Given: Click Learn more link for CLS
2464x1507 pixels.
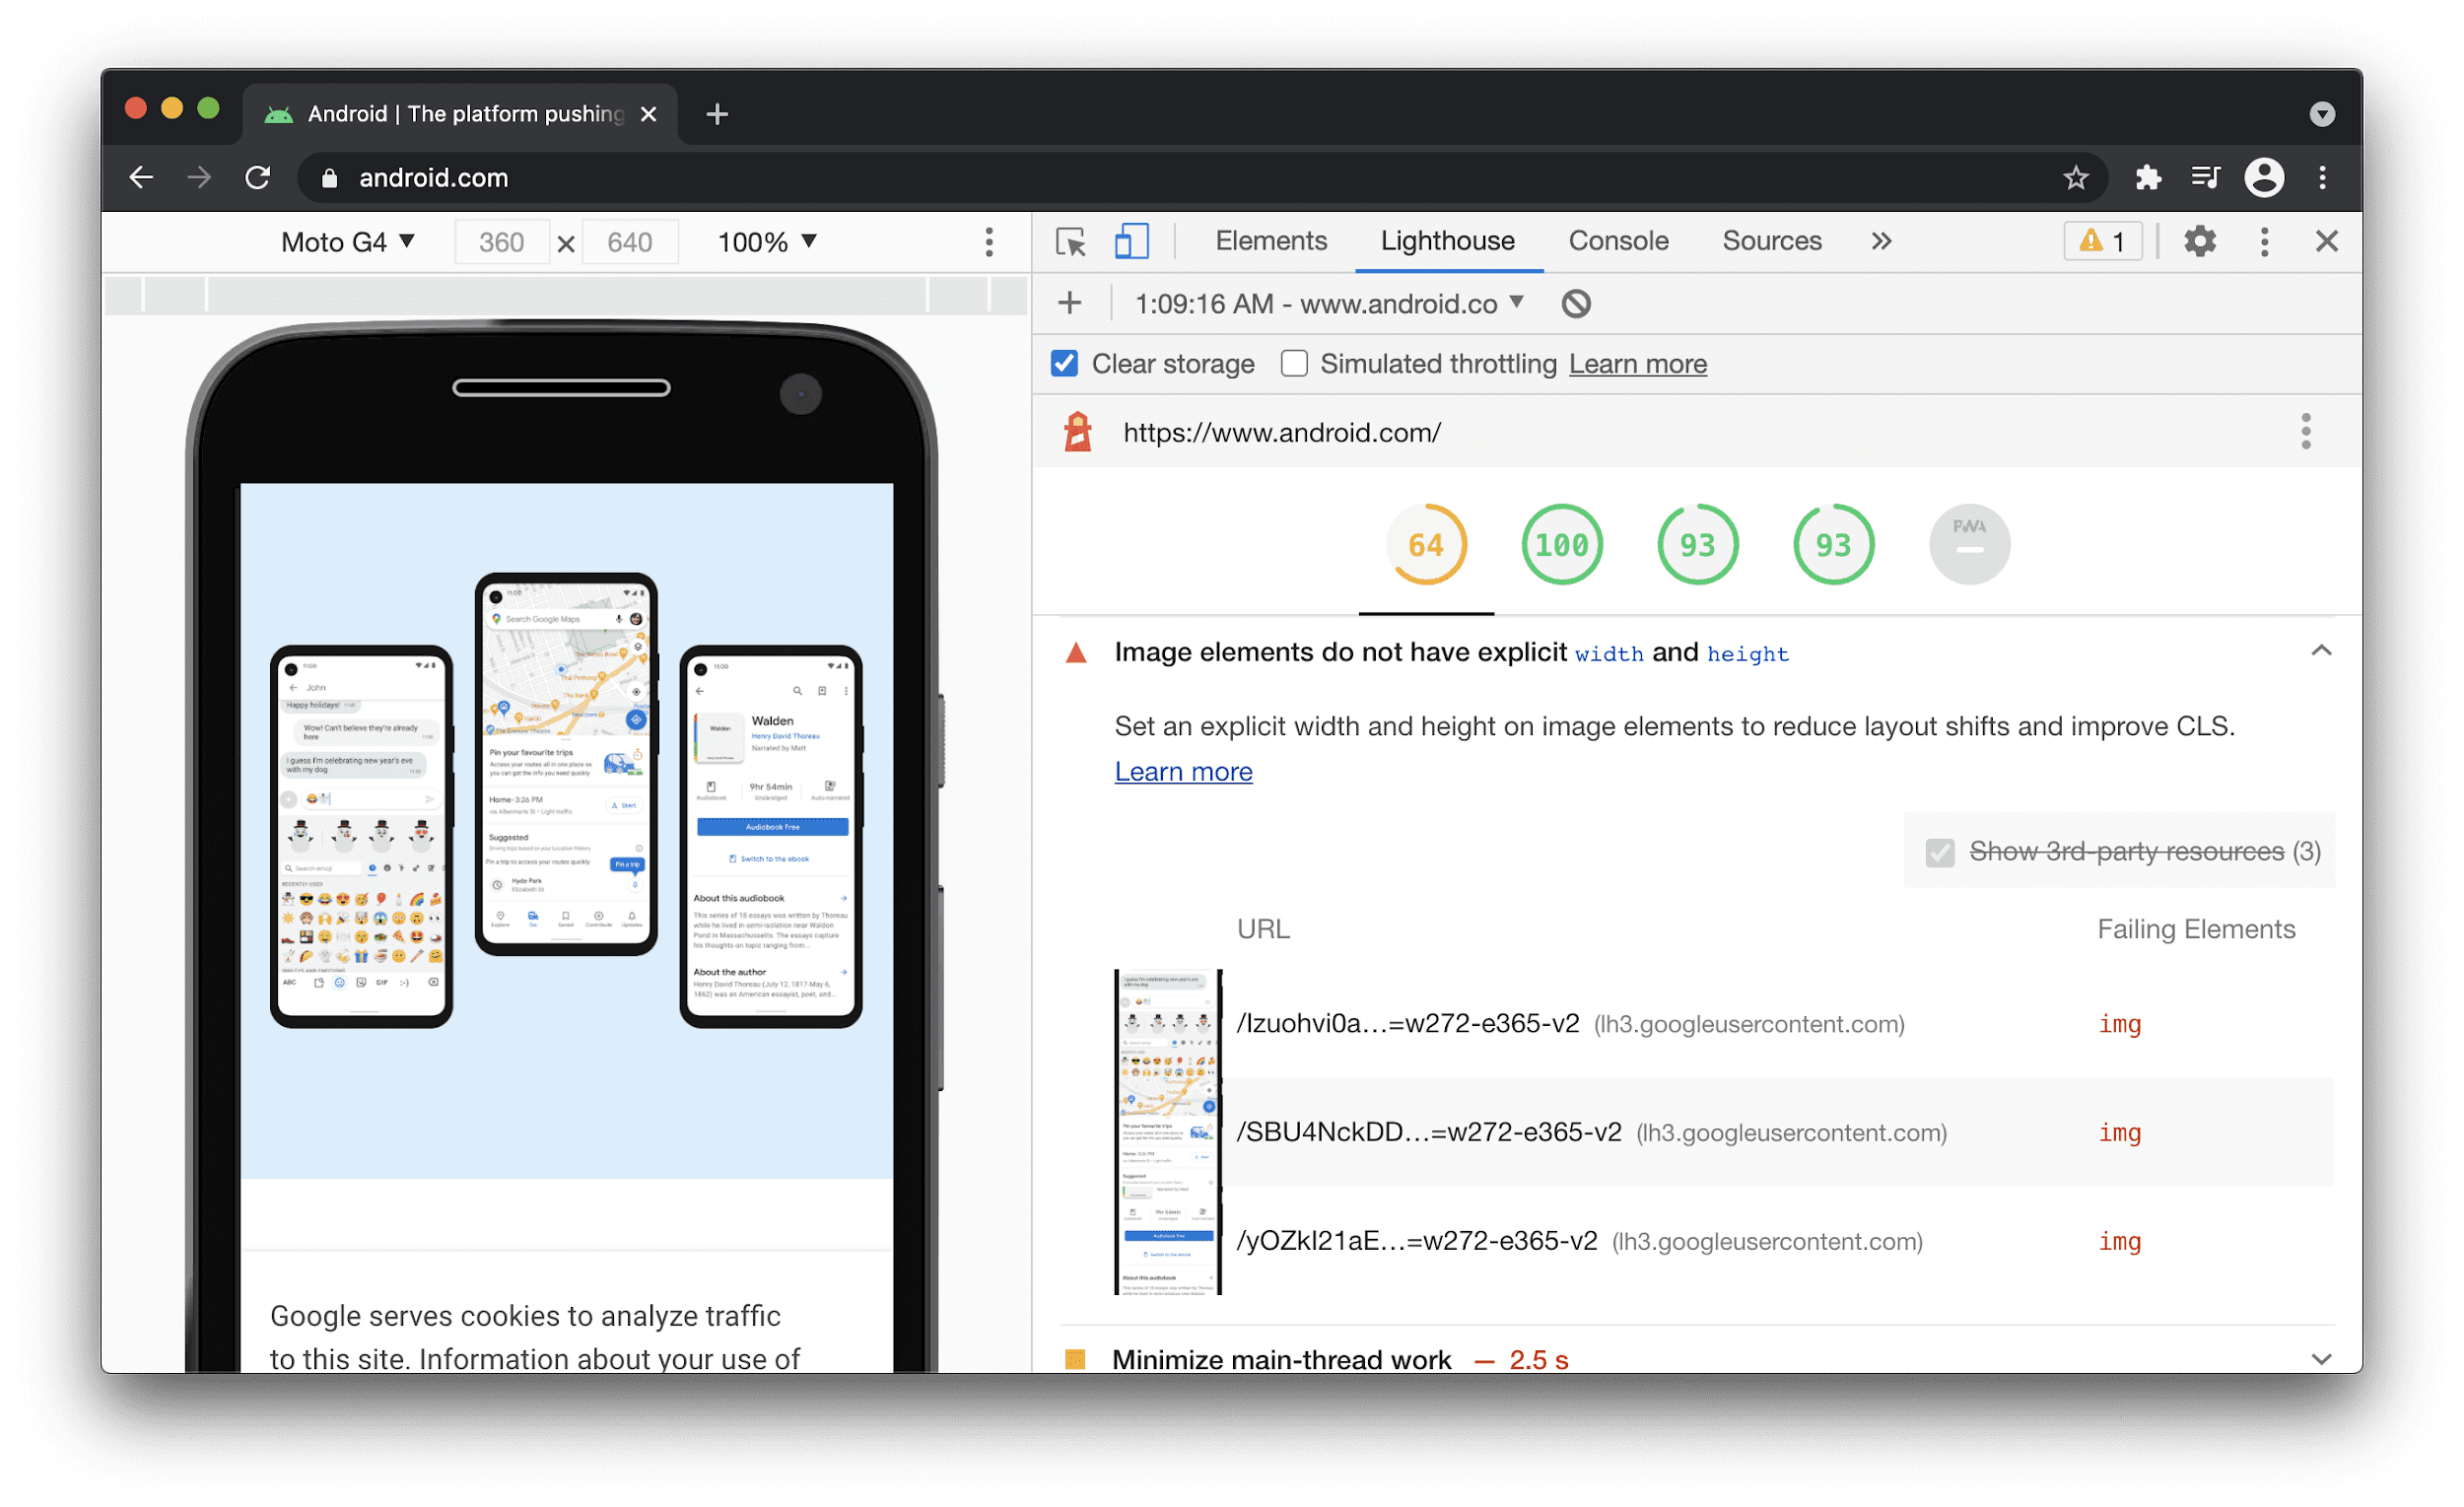Looking at the screenshot, I should pos(1181,770).
